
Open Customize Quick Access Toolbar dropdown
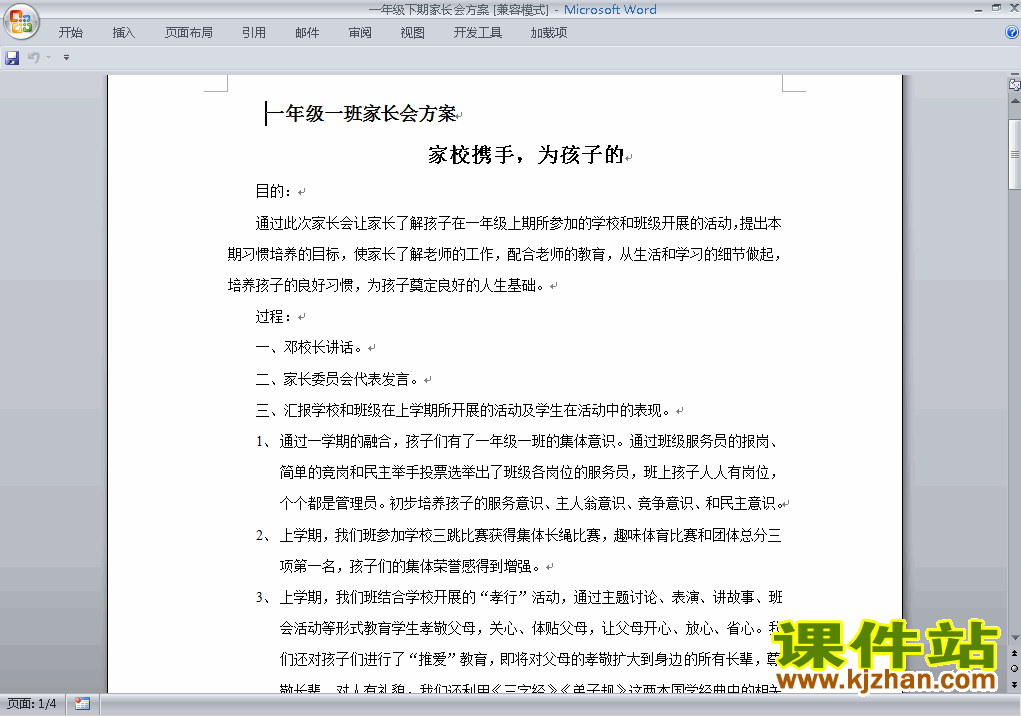coord(66,58)
